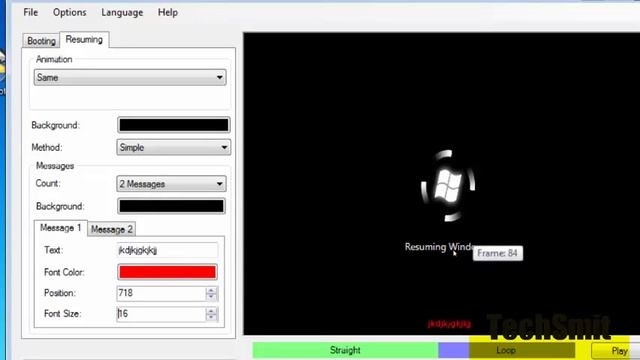Click the red jkdjkjgkjkjj preview text

(x=449, y=324)
